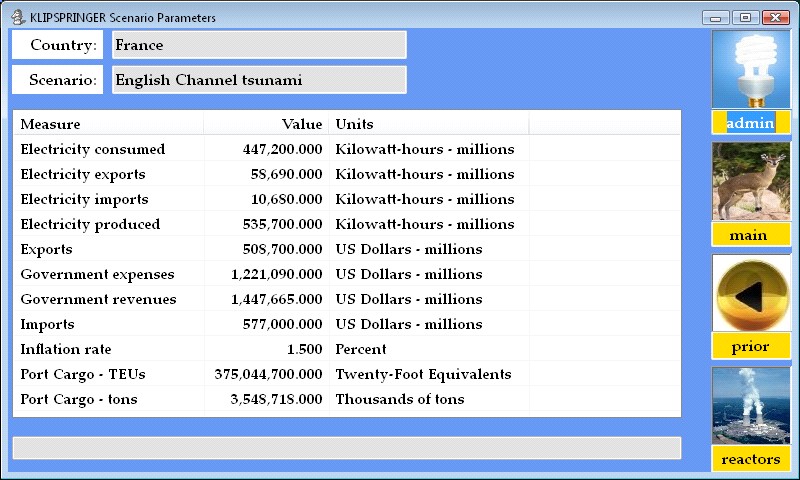Click the nuclear cooling towers icon
The width and height of the screenshot is (800, 480).
click(x=750, y=405)
